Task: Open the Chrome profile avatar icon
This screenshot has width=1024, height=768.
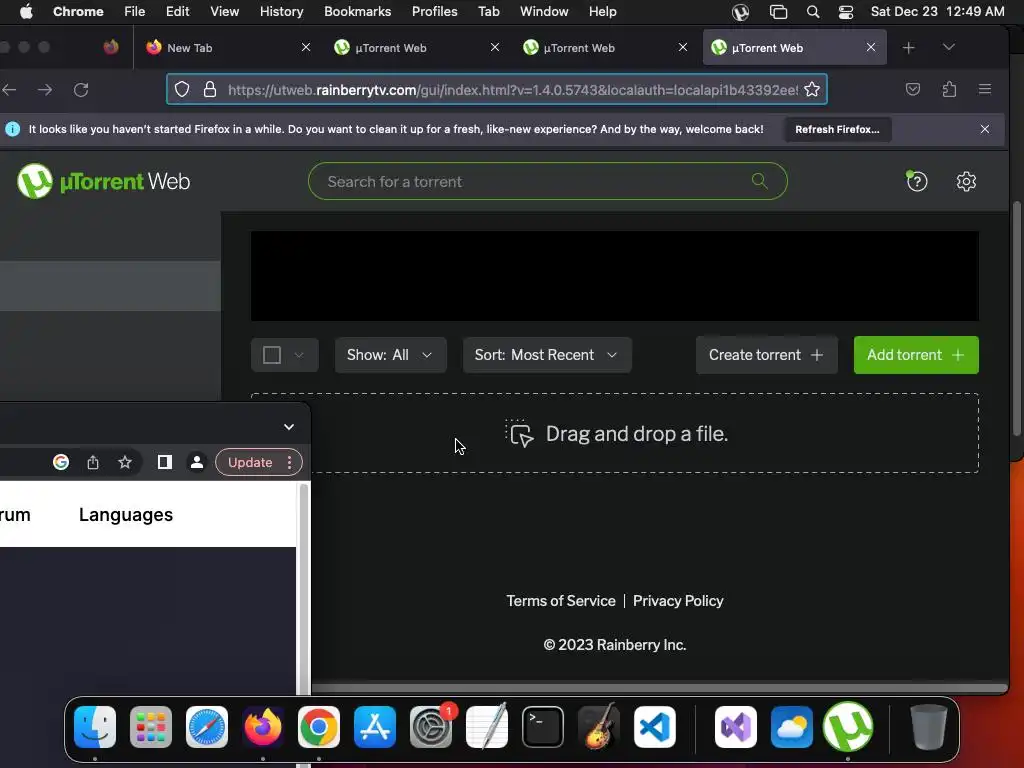Action: [x=197, y=462]
